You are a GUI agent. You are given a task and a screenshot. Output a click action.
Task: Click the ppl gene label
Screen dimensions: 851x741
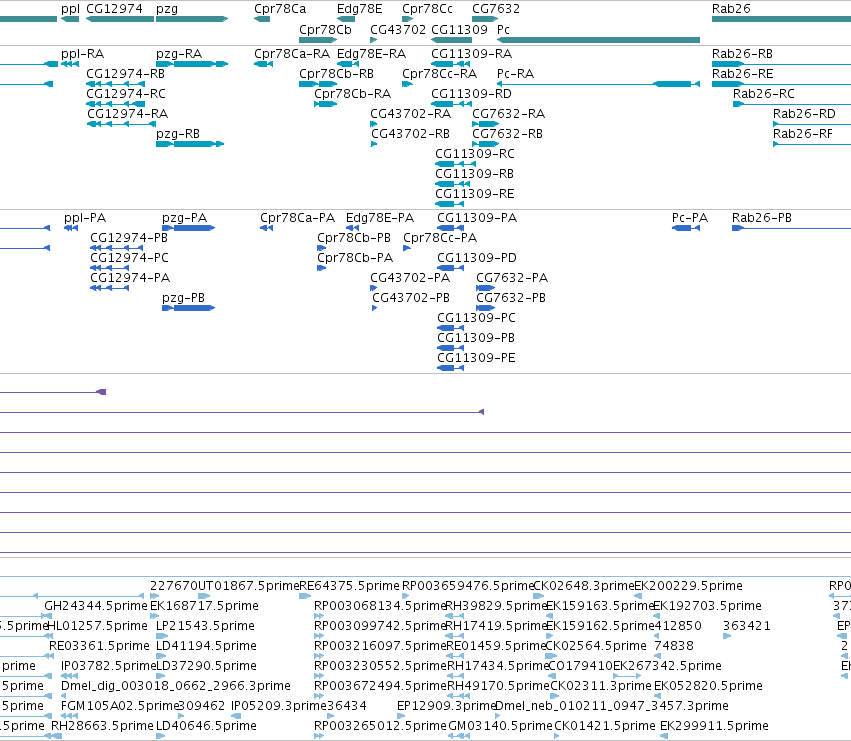pos(71,9)
